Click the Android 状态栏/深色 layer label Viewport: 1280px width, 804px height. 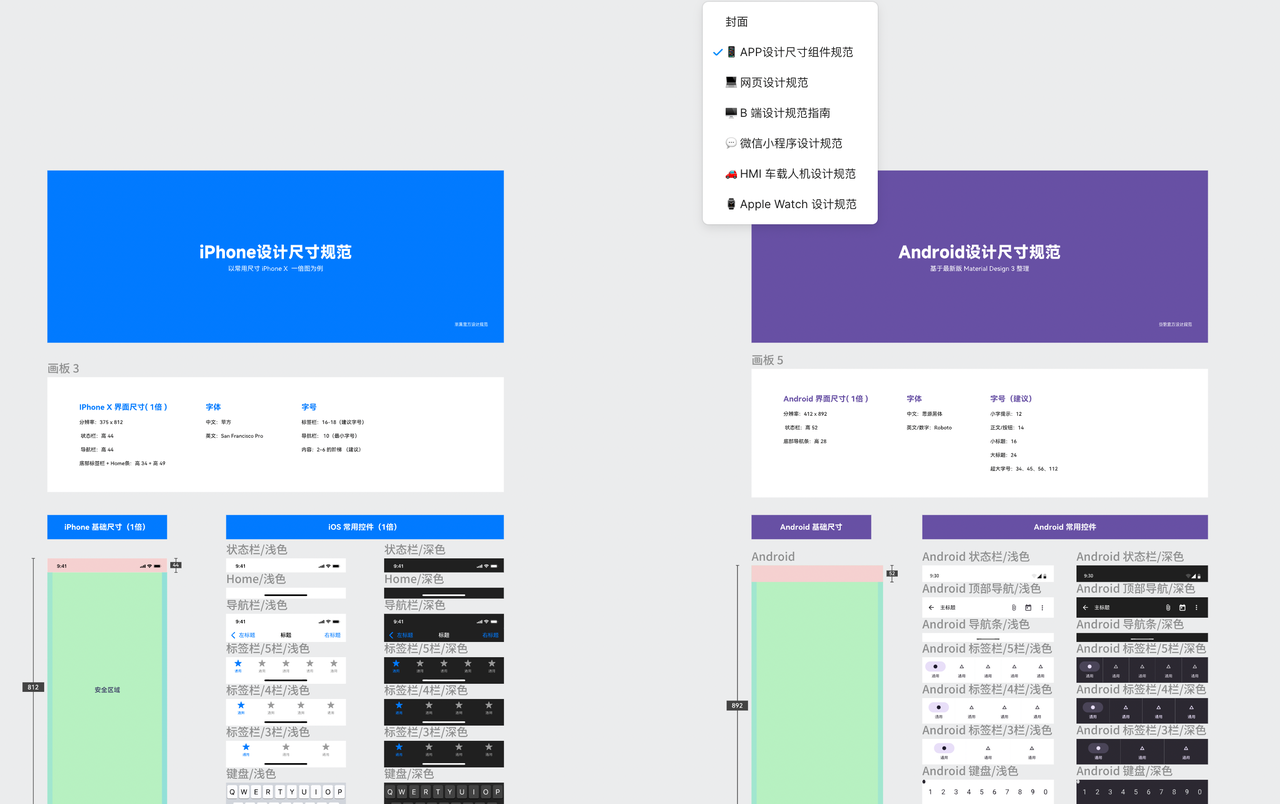(x=1130, y=557)
